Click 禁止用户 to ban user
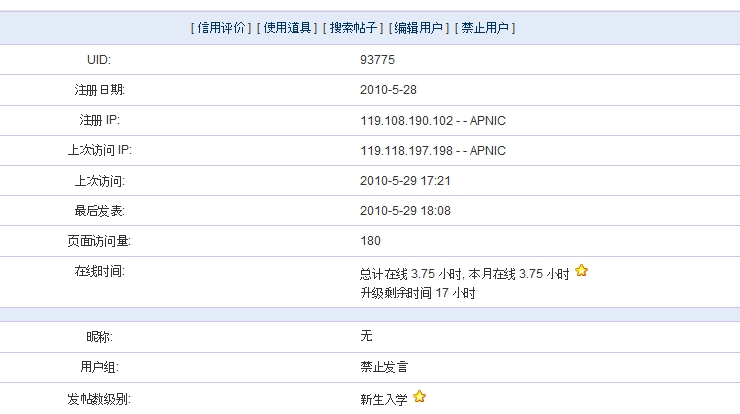The height and width of the screenshot is (414, 740). click(485, 28)
